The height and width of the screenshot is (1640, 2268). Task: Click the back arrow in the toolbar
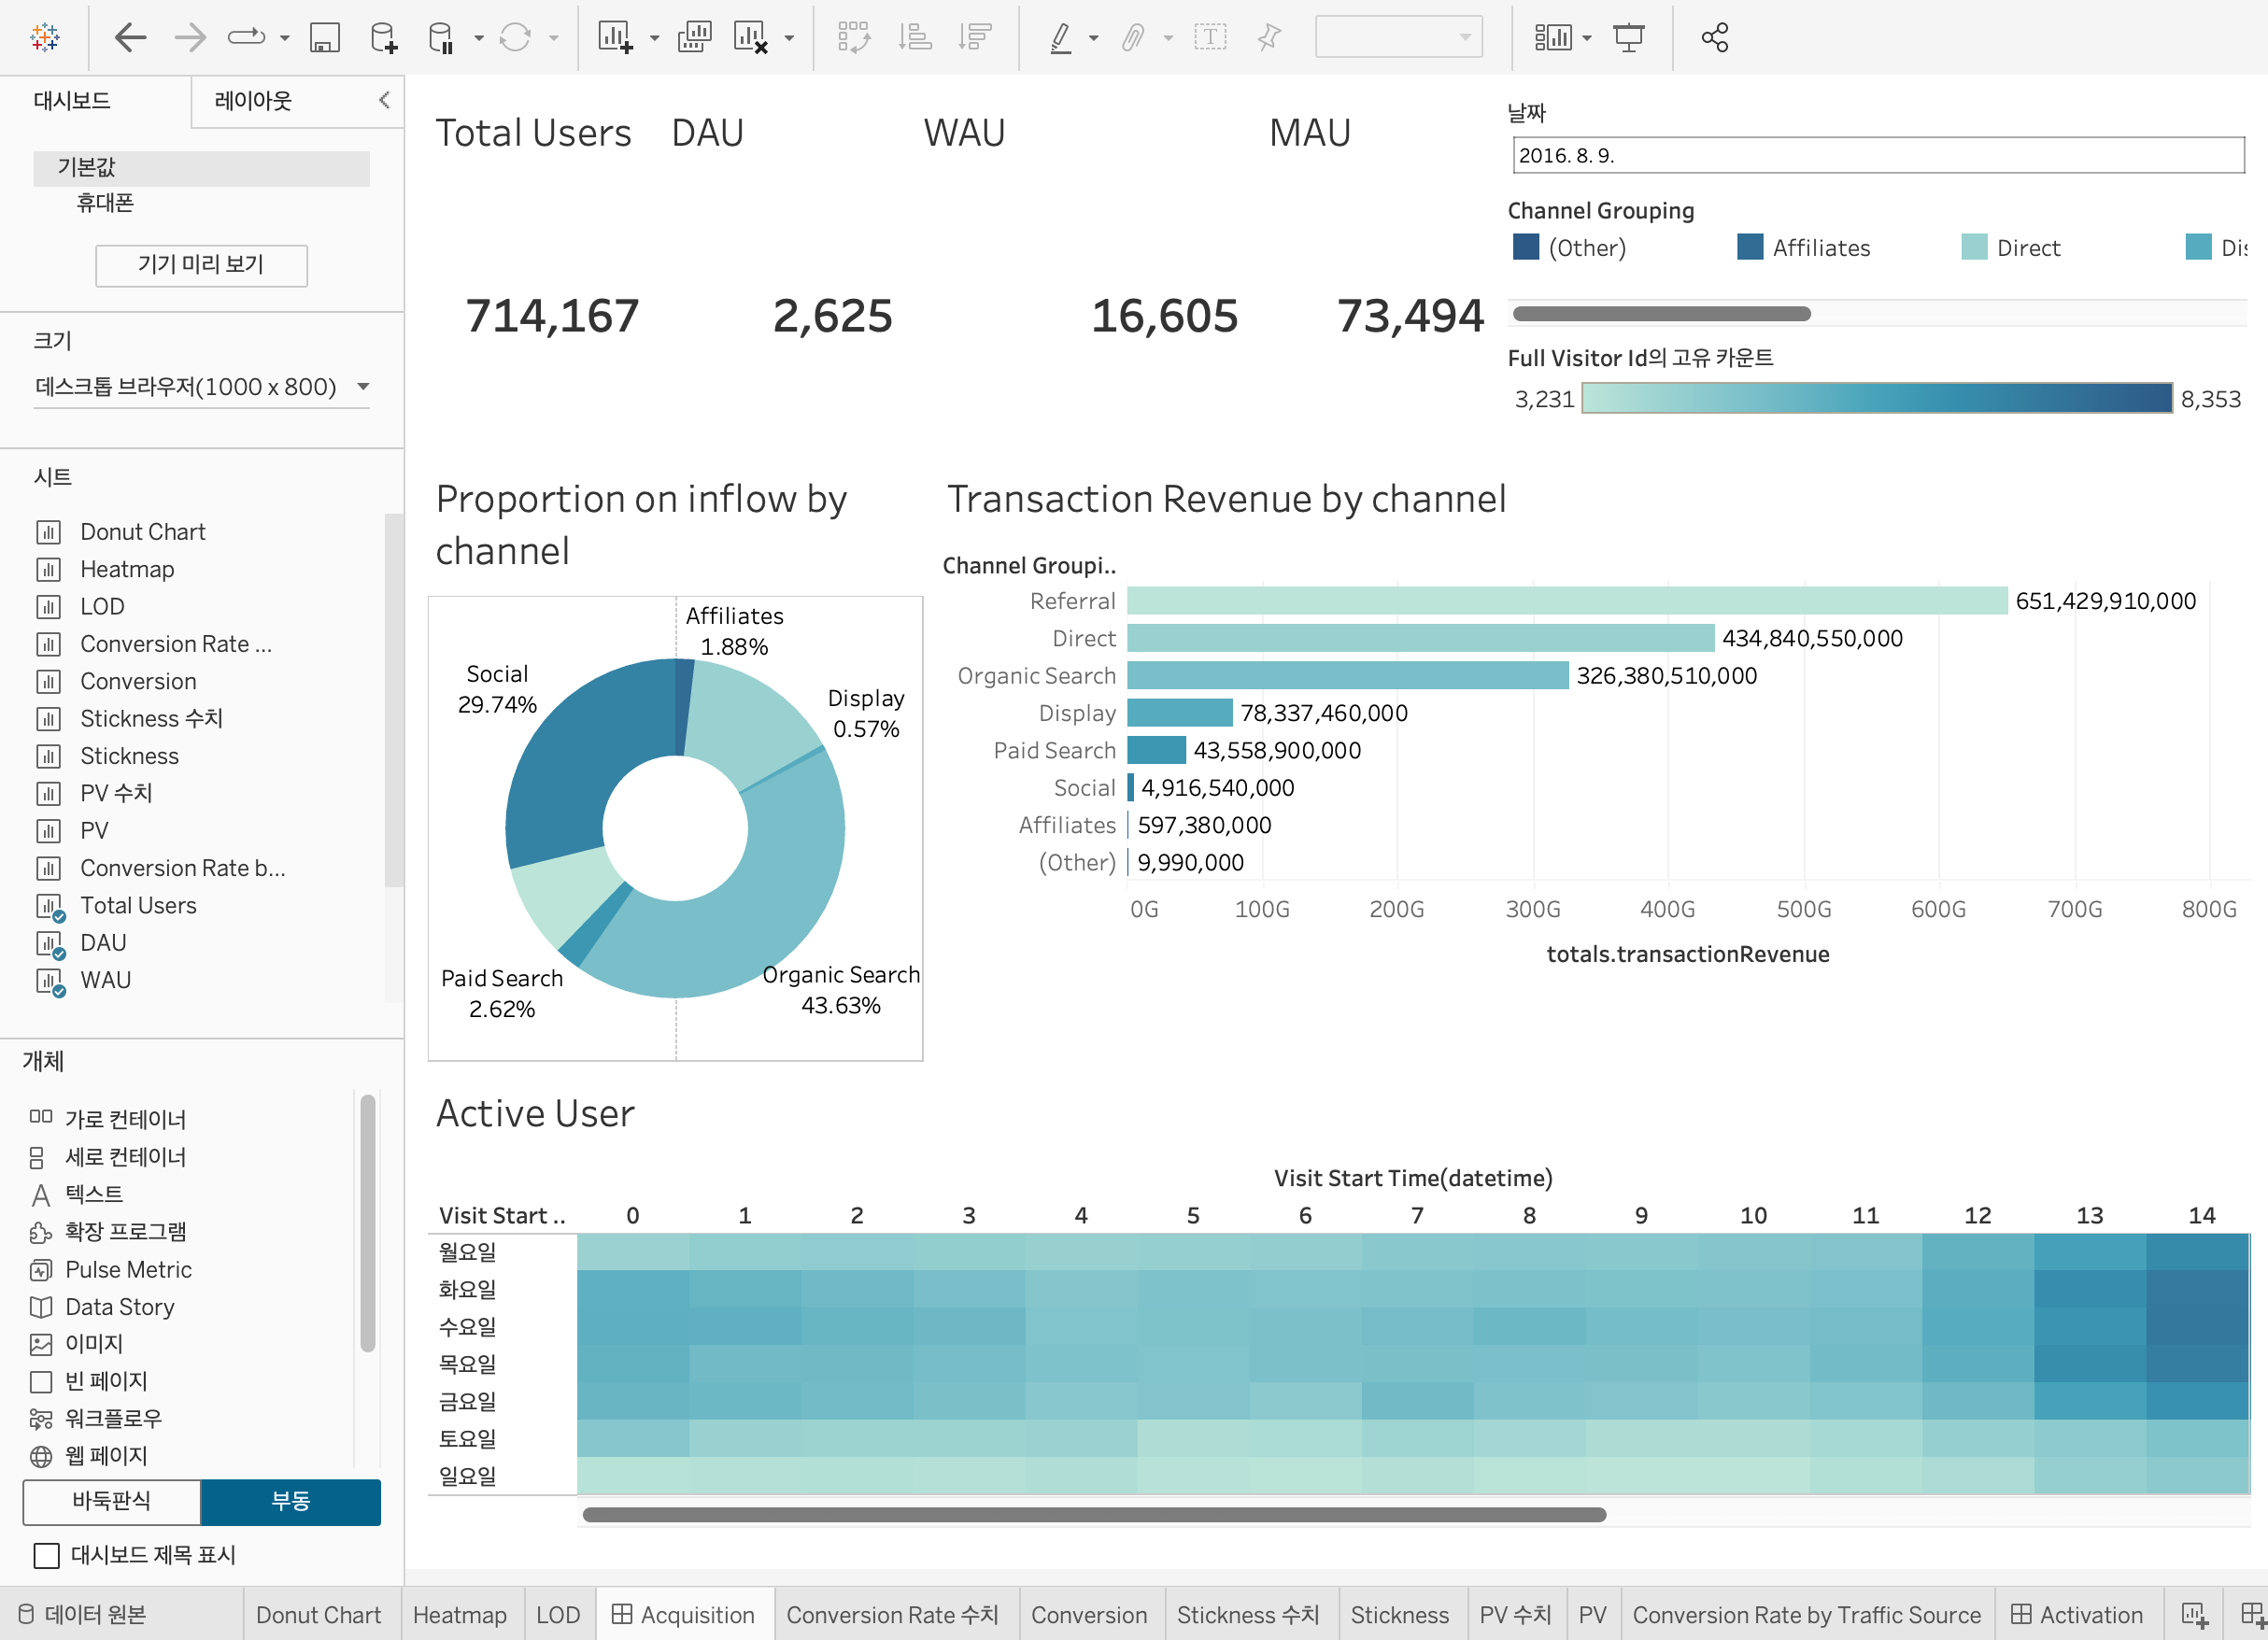tap(130, 38)
